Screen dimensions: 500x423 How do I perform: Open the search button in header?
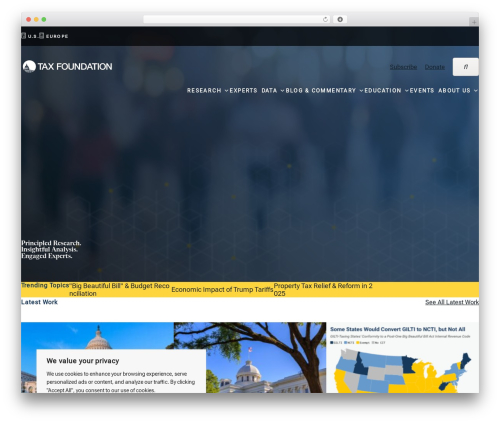click(465, 67)
